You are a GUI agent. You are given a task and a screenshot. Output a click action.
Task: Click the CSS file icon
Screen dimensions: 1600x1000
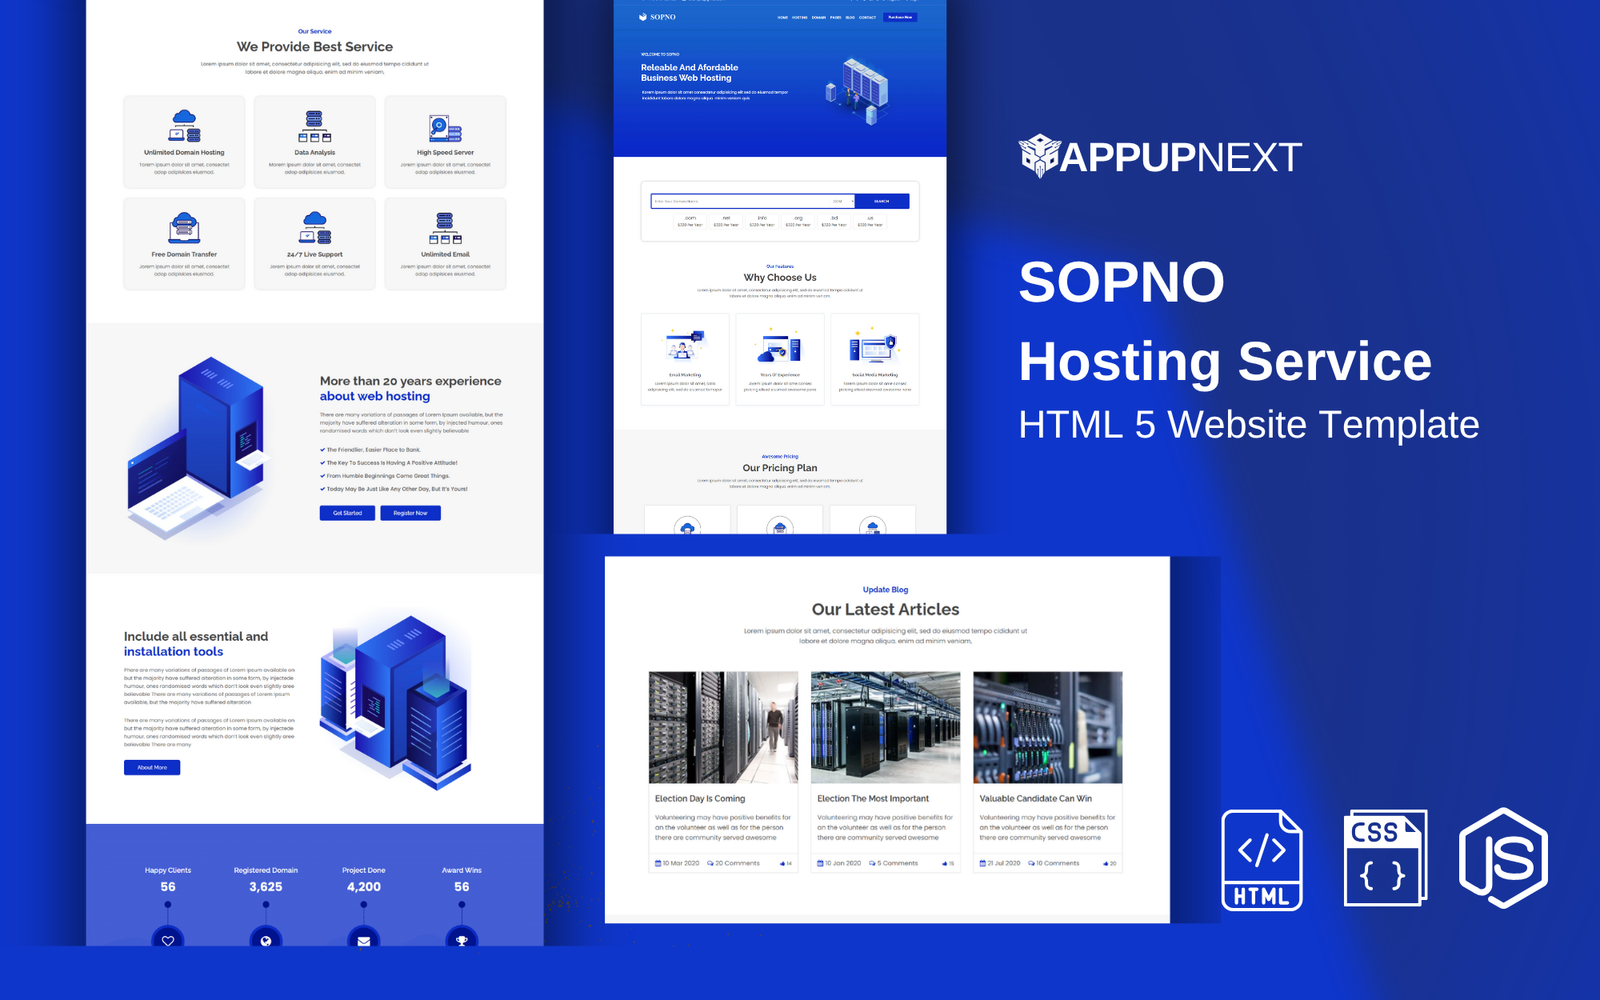tap(1384, 858)
